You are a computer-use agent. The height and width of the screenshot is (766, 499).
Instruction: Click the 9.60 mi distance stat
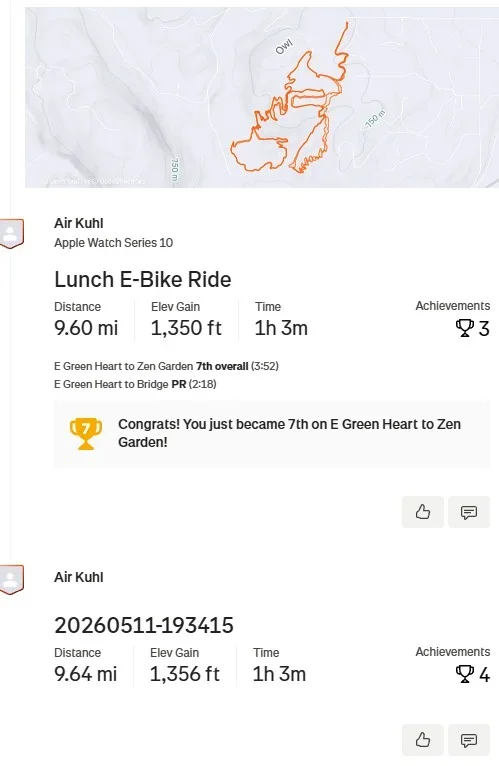coord(86,328)
